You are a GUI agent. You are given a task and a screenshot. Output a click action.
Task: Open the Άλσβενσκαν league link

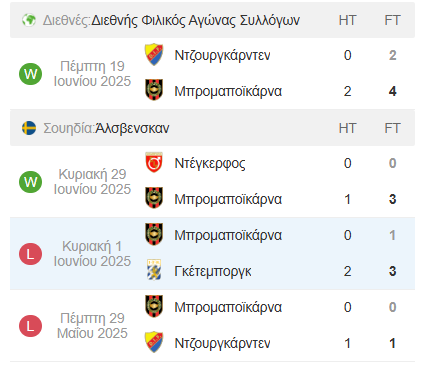132,128
